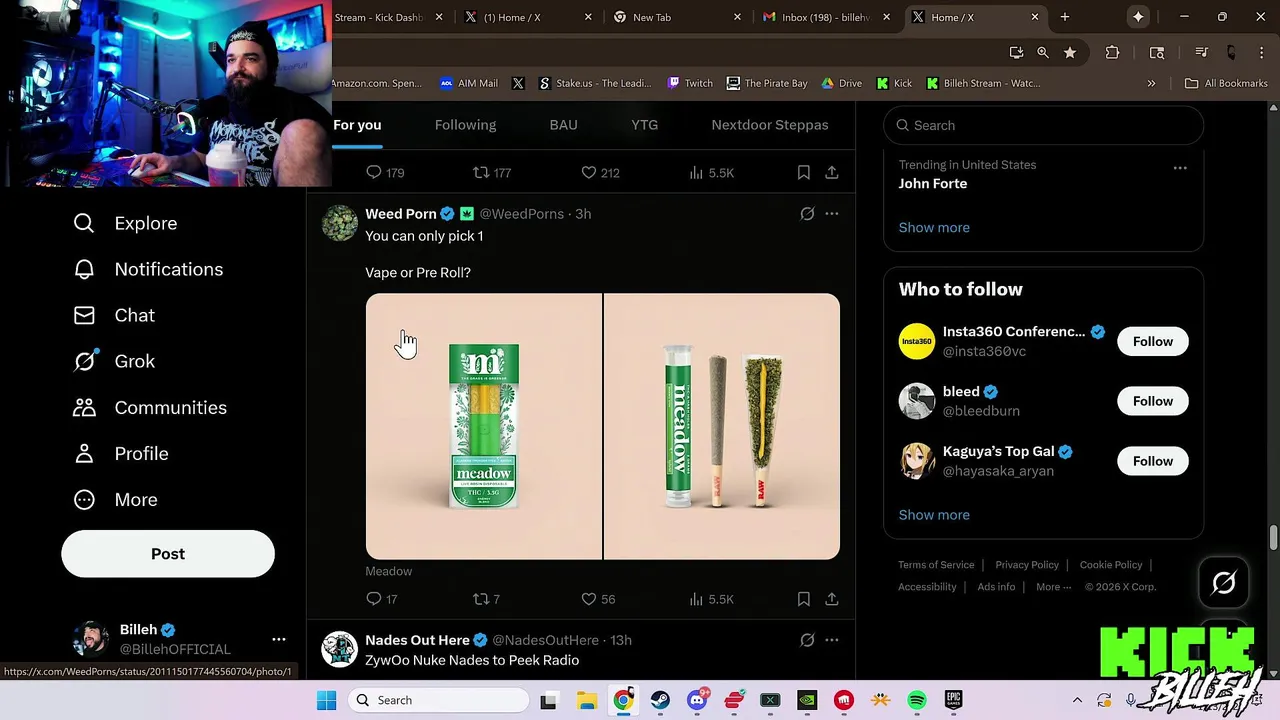Open Grok actions on the Weed Porn post
This screenshot has height=720, width=1280.
point(807,213)
